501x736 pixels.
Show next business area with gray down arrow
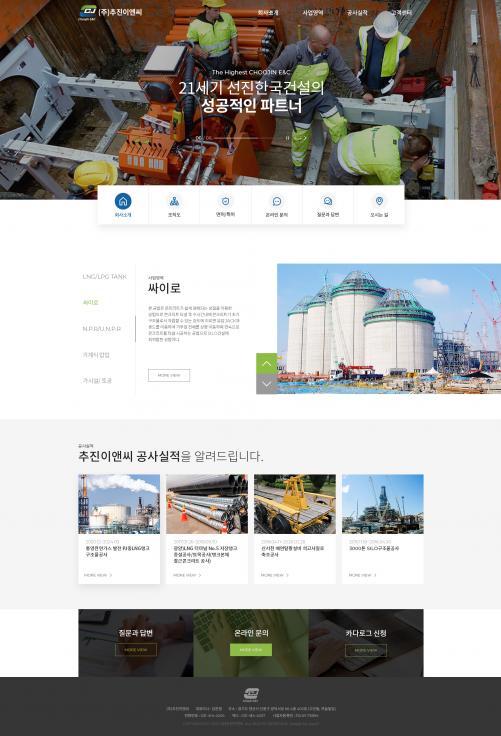[266, 384]
